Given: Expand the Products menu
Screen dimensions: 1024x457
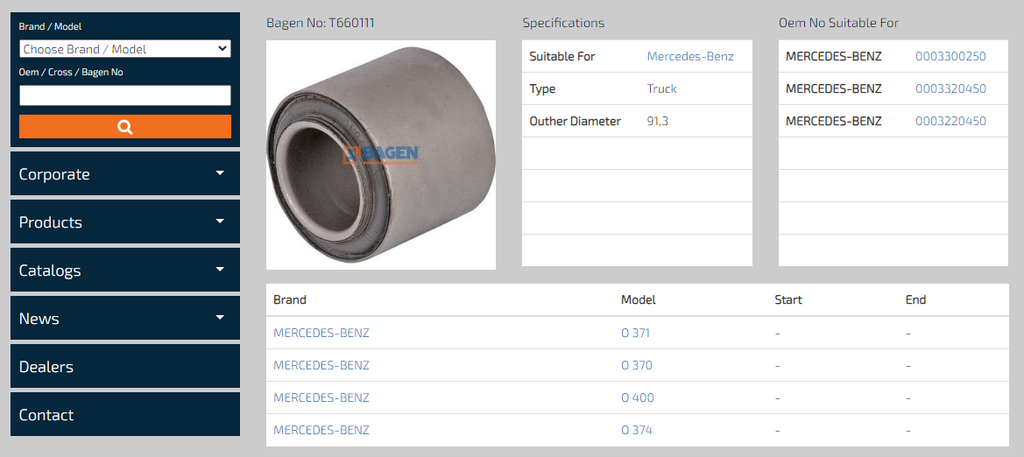Looking at the screenshot, I should (x=125, y=222).
